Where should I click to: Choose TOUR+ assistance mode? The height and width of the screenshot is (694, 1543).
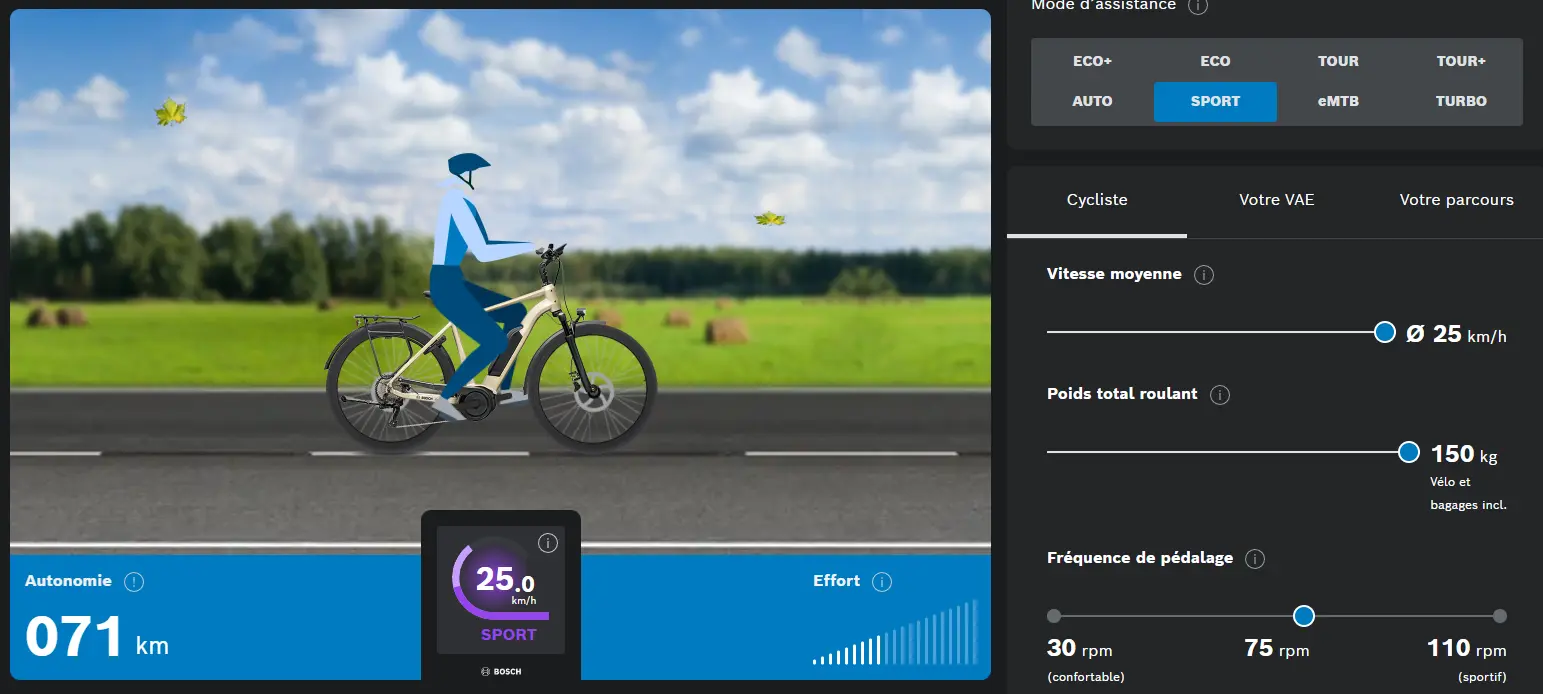[x=1461, y=61]
